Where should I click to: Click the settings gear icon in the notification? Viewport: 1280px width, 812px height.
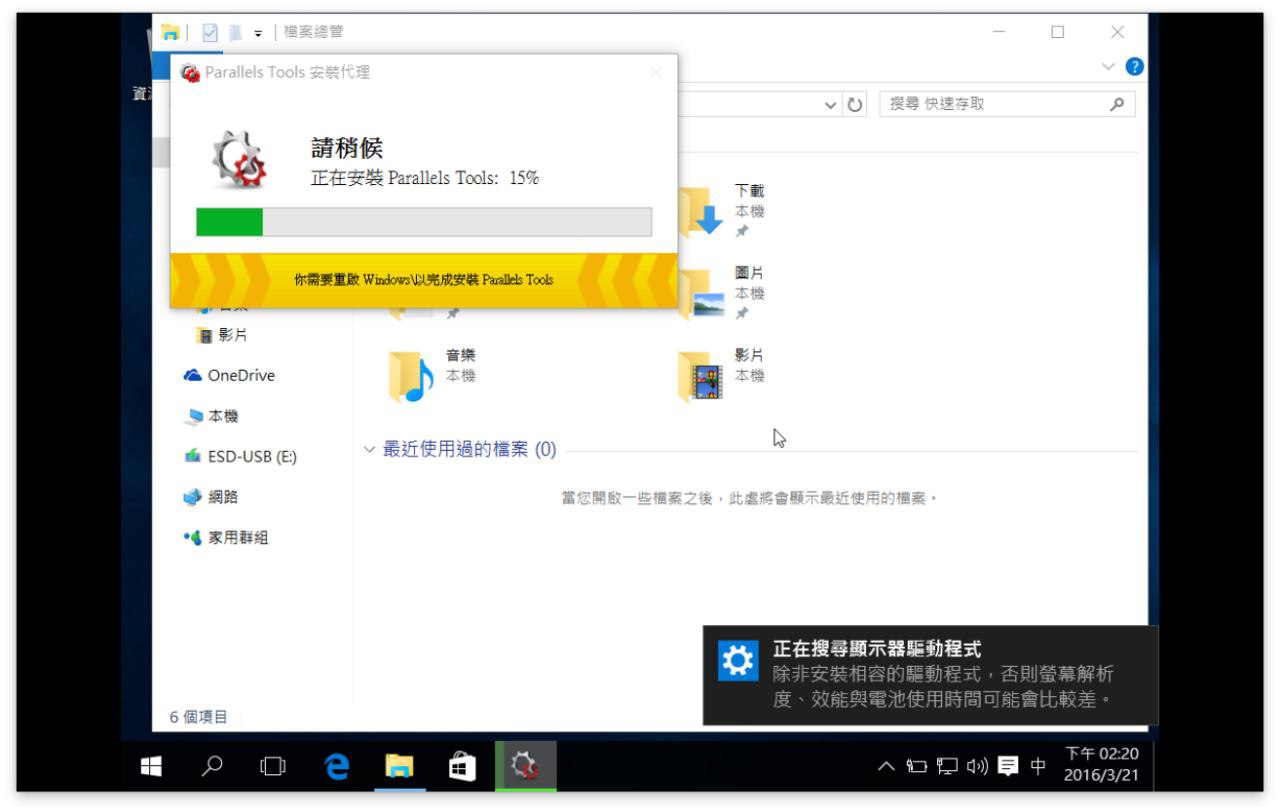pos(739,662)
